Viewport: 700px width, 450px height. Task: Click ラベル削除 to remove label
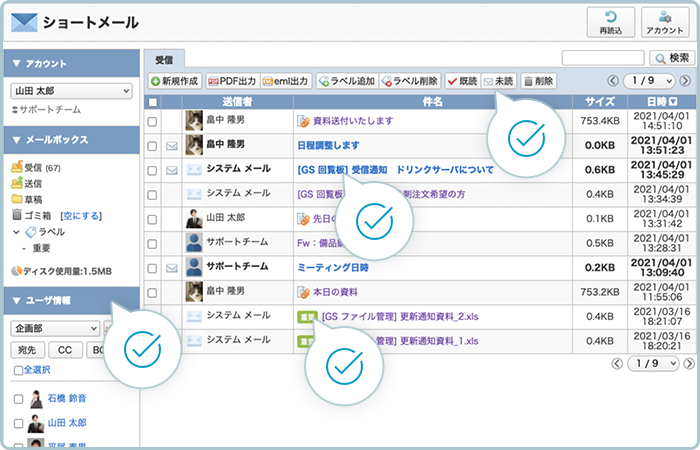[x=410, y=81]
